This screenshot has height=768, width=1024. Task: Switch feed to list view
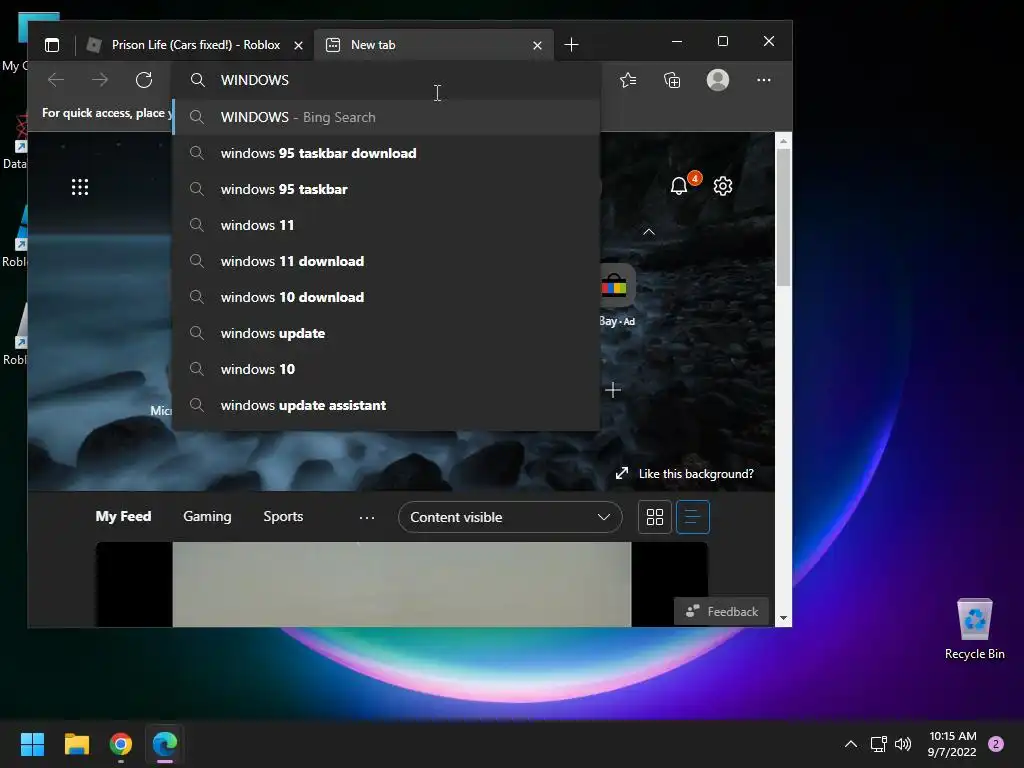pos(692,517)
